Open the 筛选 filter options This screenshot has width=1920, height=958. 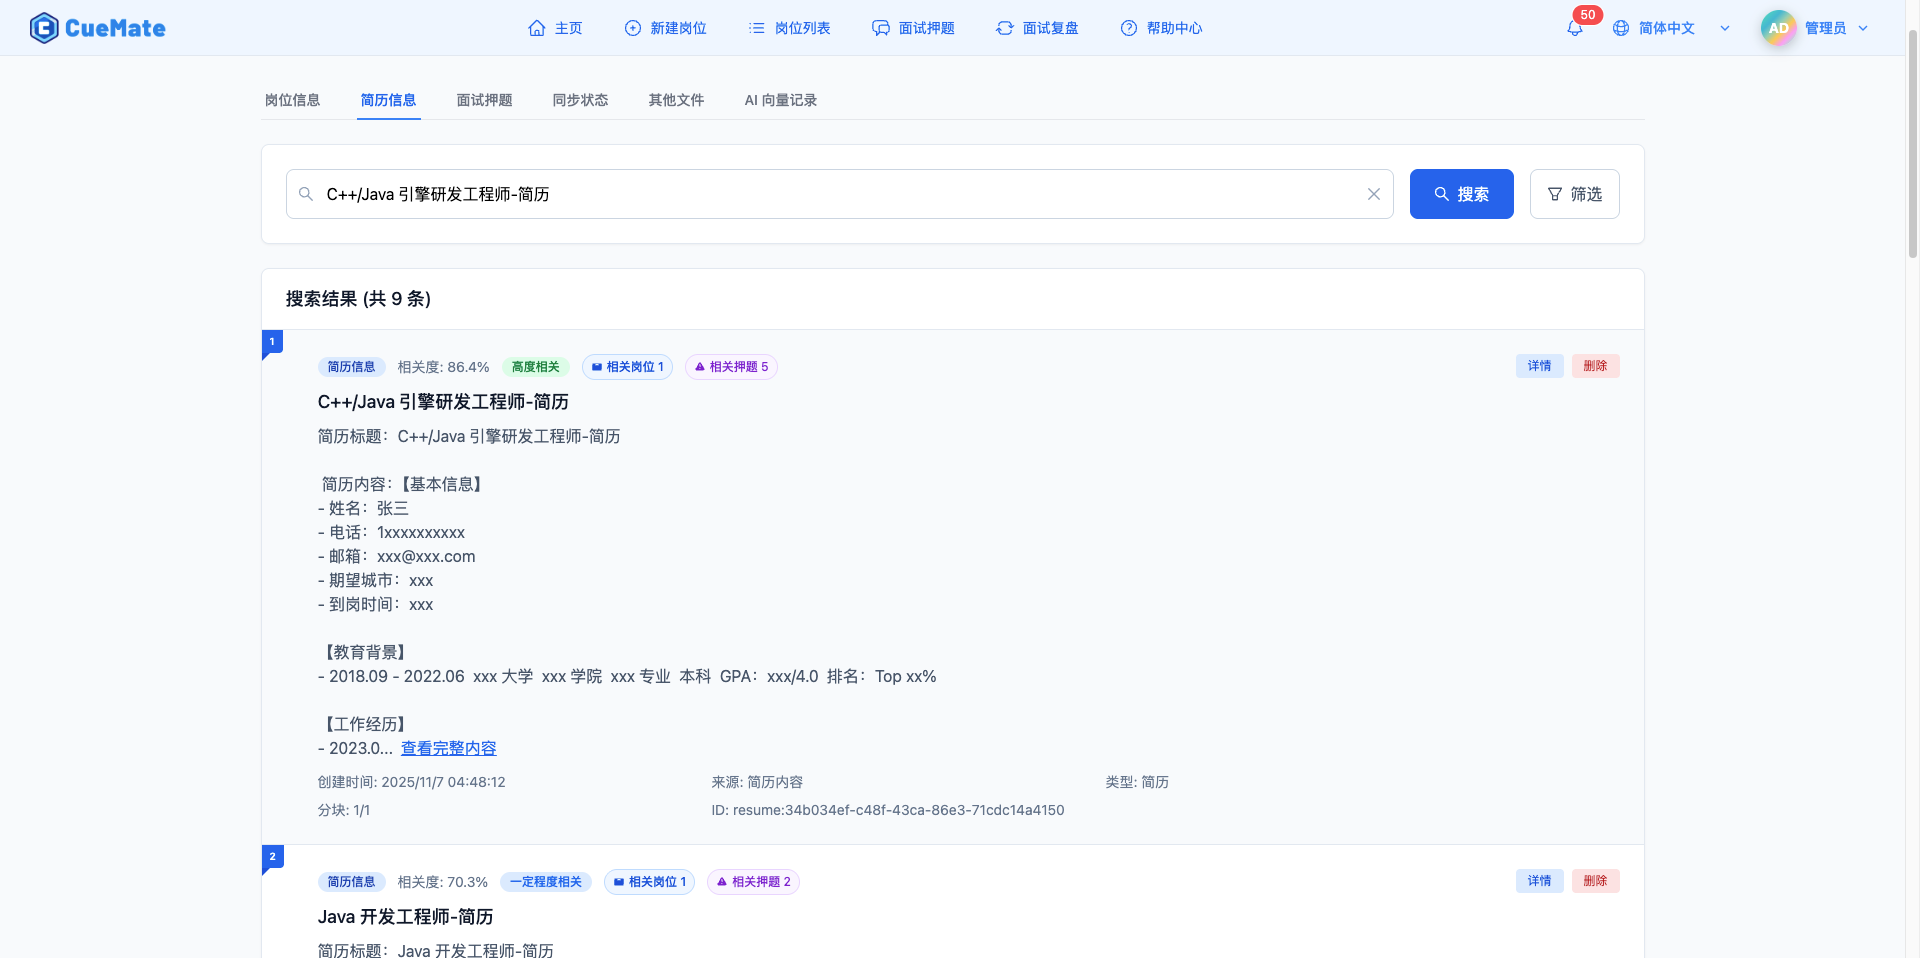pos(1573,194)
